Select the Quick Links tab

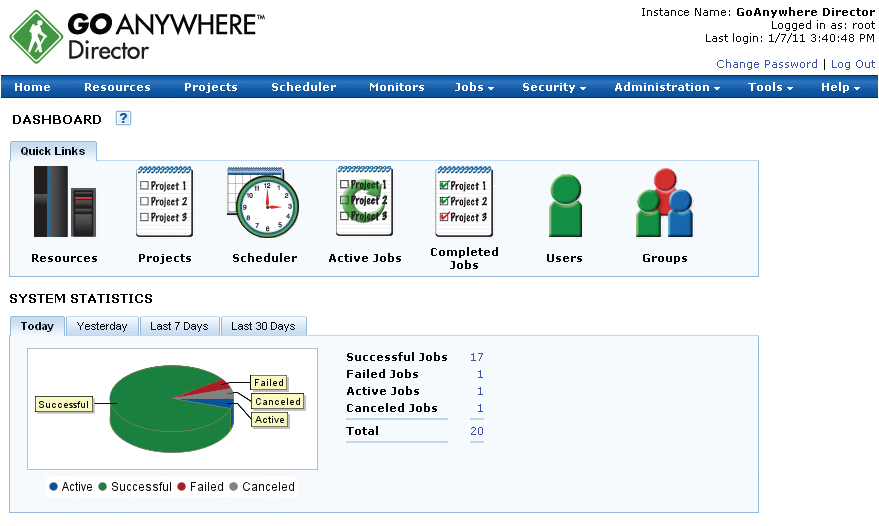click(x=53, y=151)
